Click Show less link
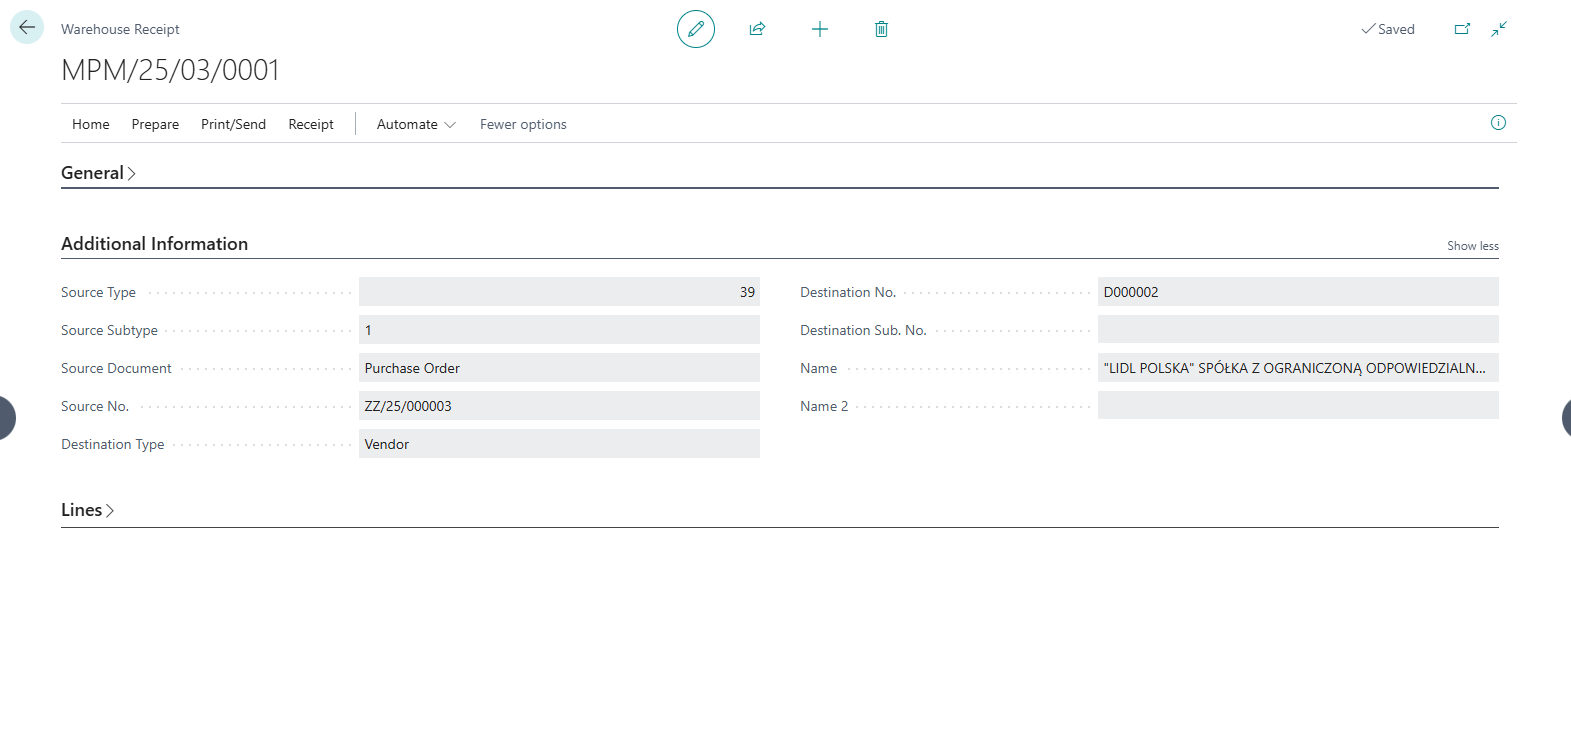This screenshot has height=753, width=1571. click(1472, 246)
